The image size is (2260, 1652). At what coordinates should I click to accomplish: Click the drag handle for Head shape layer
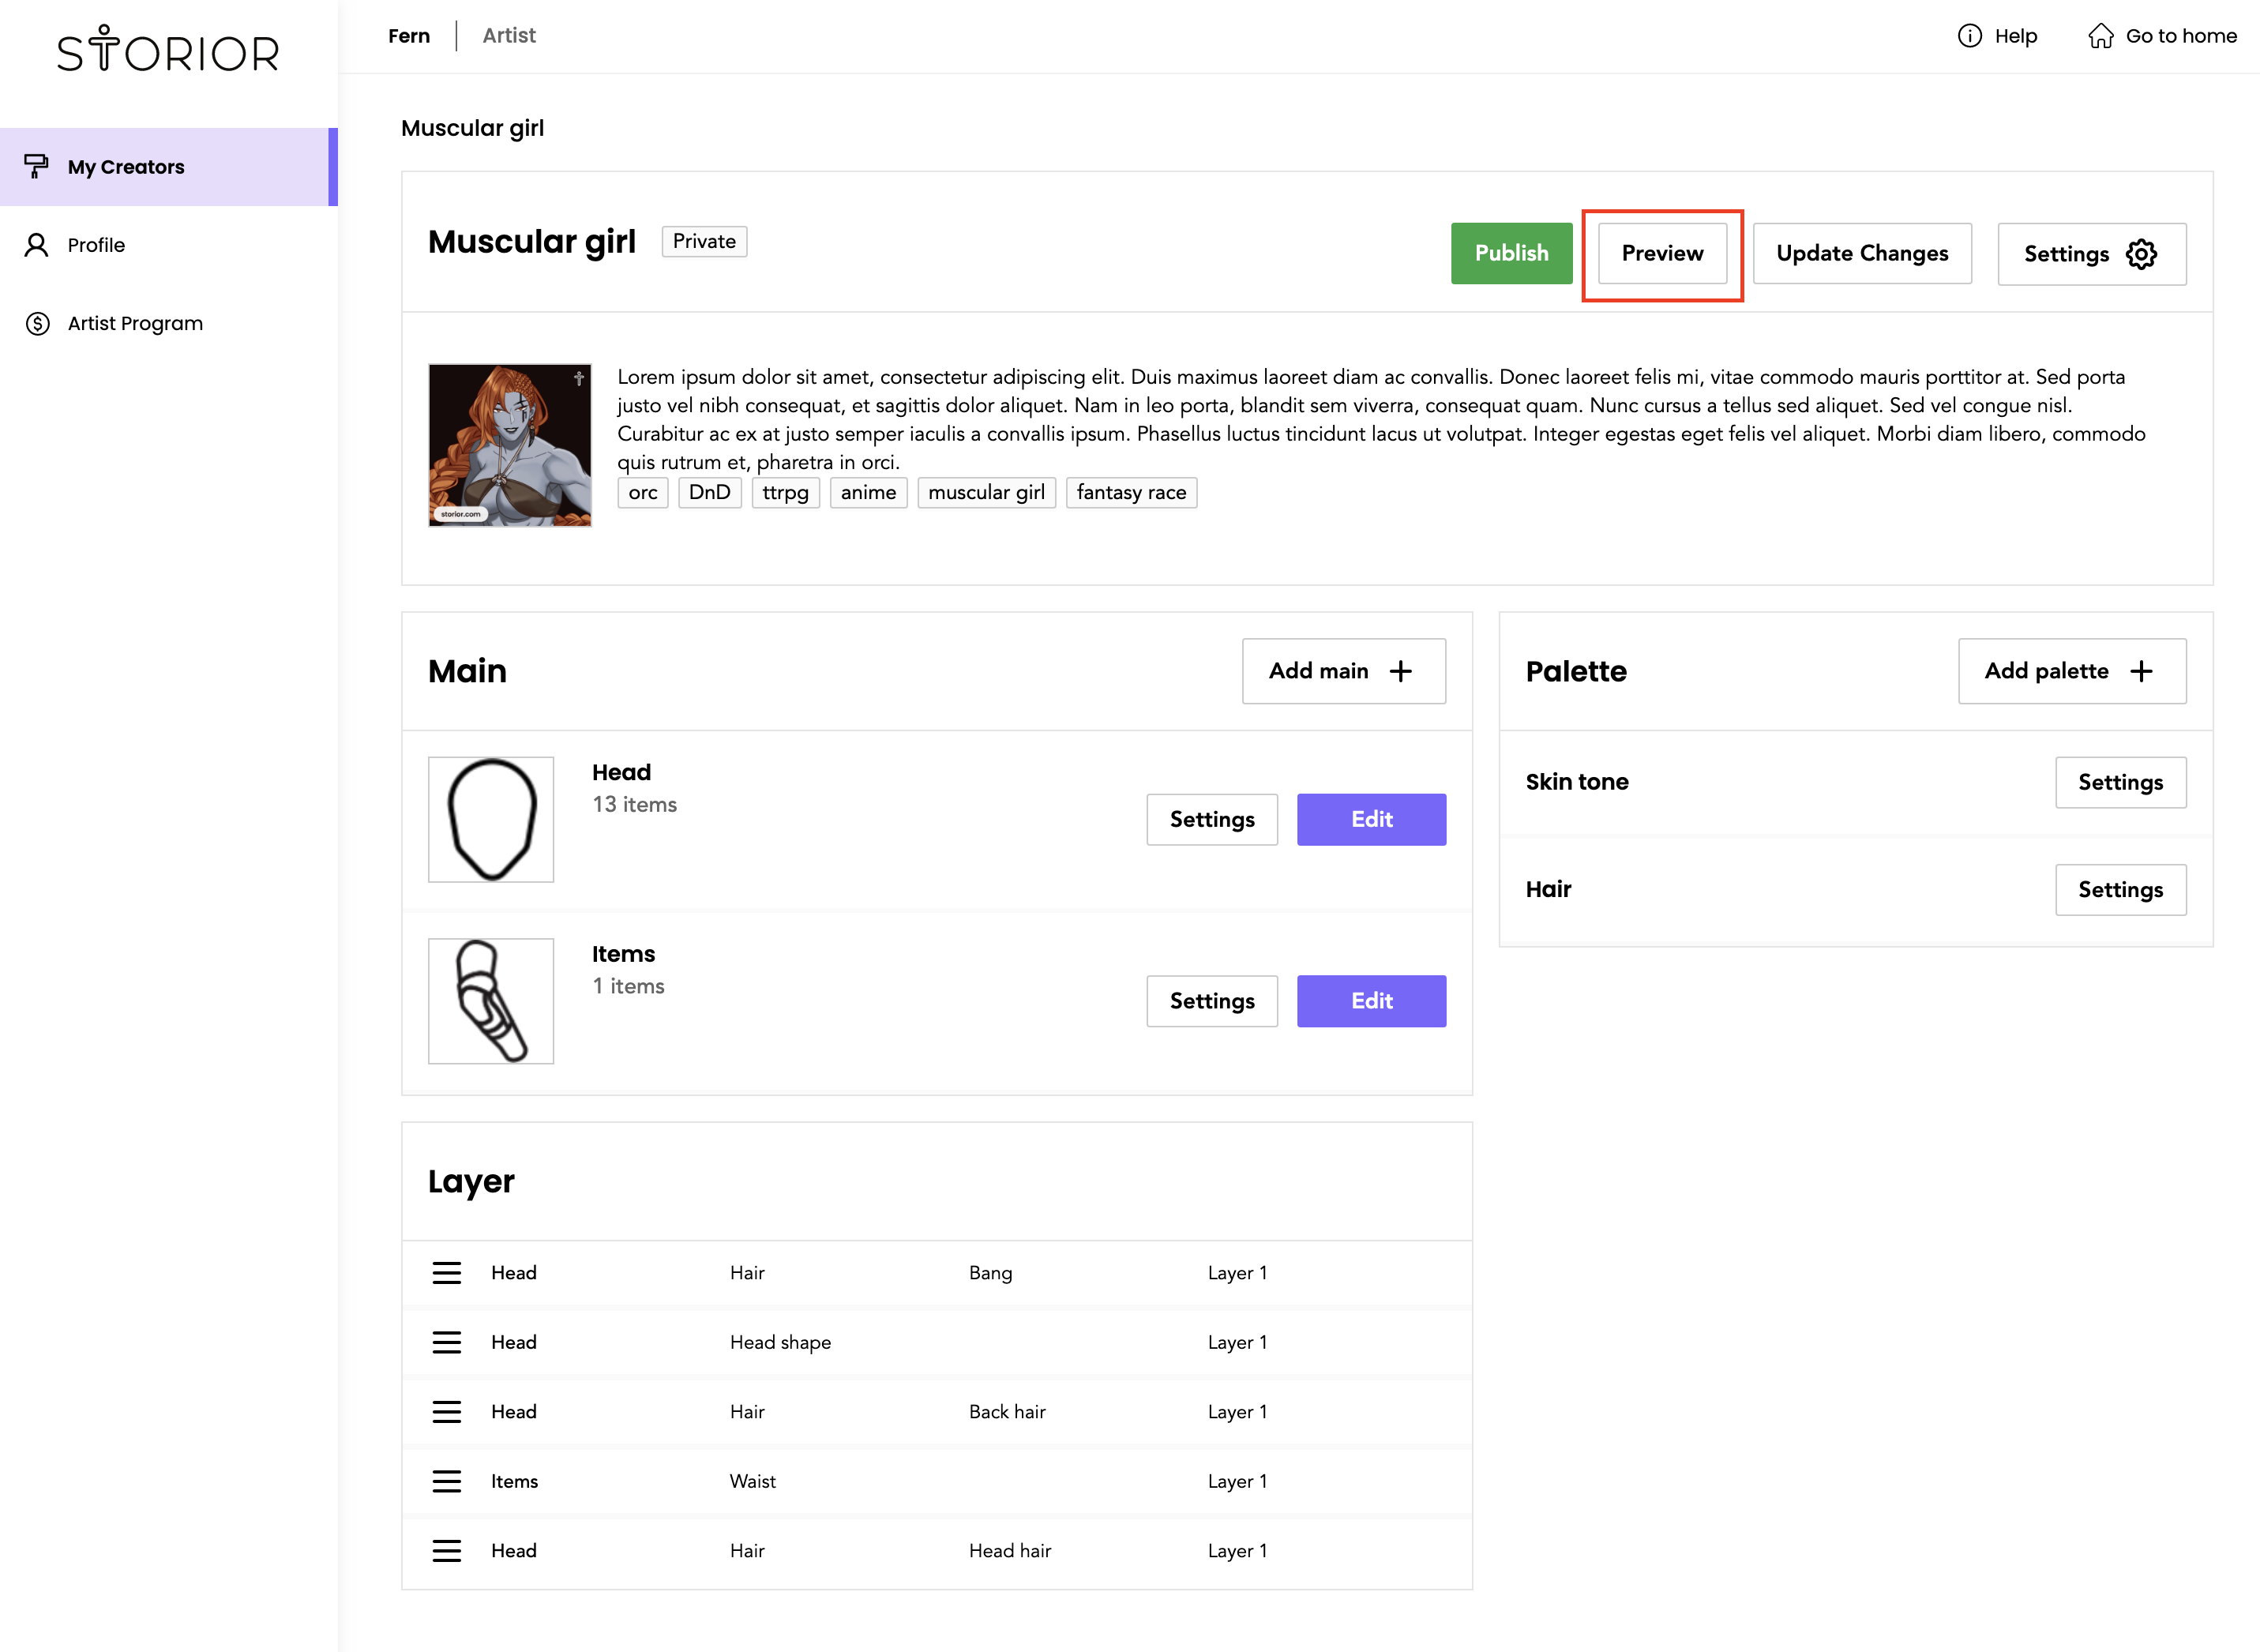446,1342
